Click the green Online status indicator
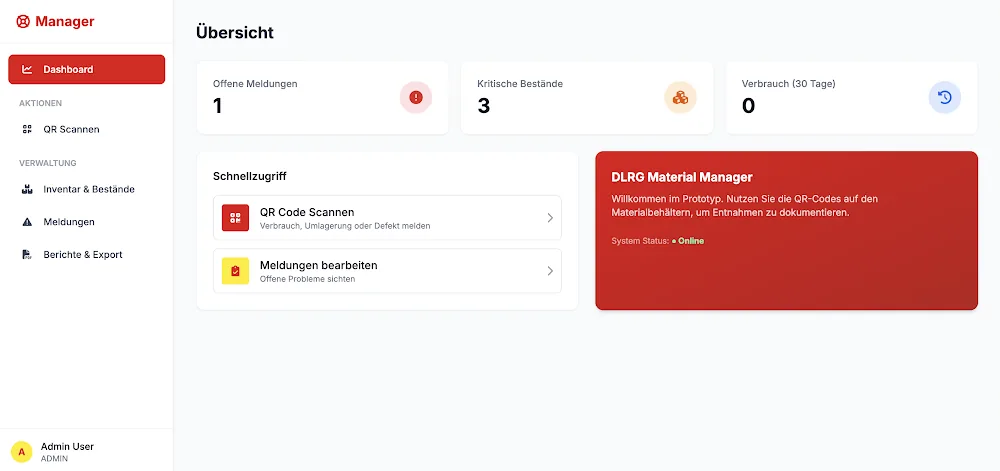This screenshot has width=1000, height=471. (x=688, y=241)
